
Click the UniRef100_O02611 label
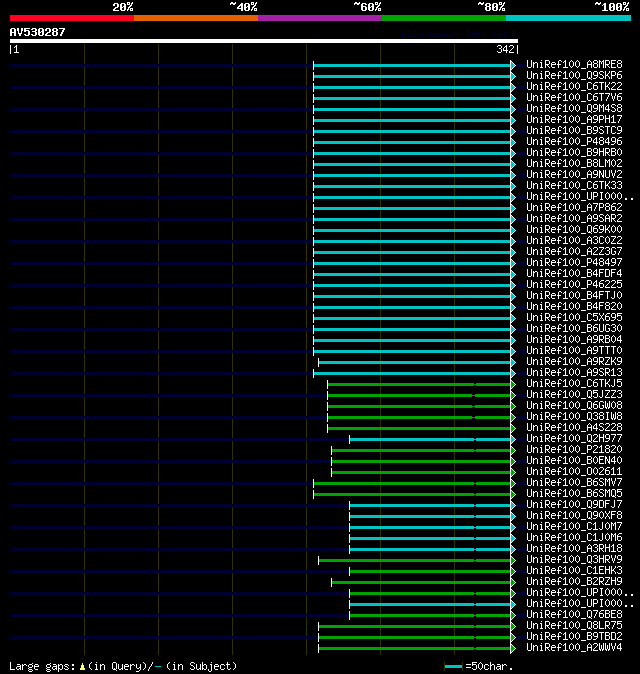coord(574,472)
